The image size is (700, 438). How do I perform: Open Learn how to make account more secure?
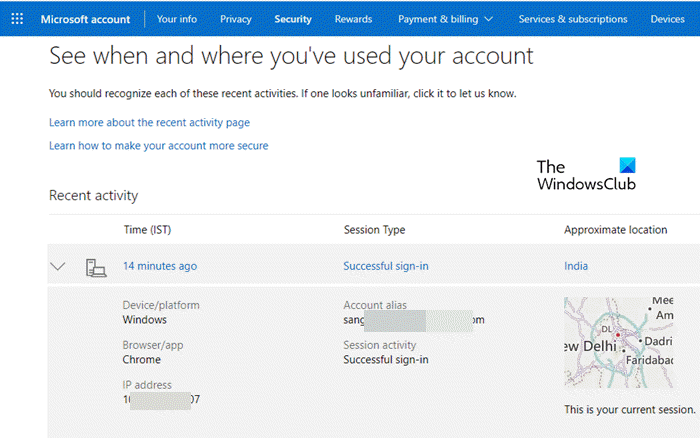pos(158,145)
